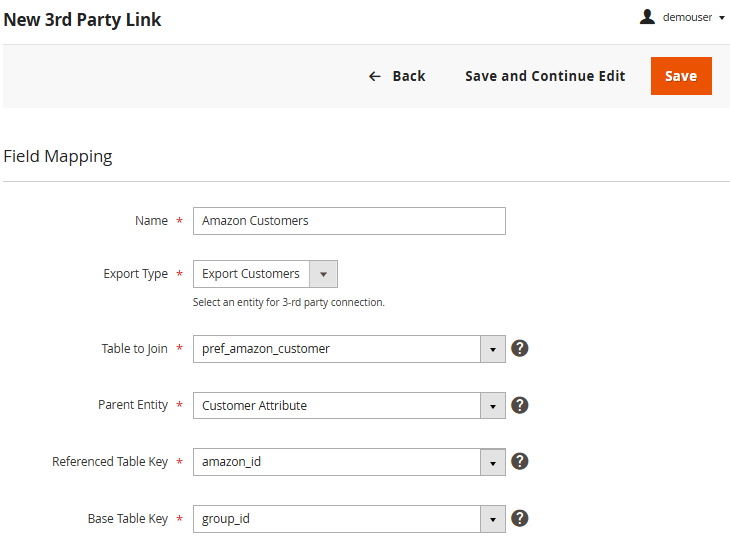The width and height of the screenshot is (730, 545).
Task: Show help for Base Table Key
Action: click(x=520, y=518)
